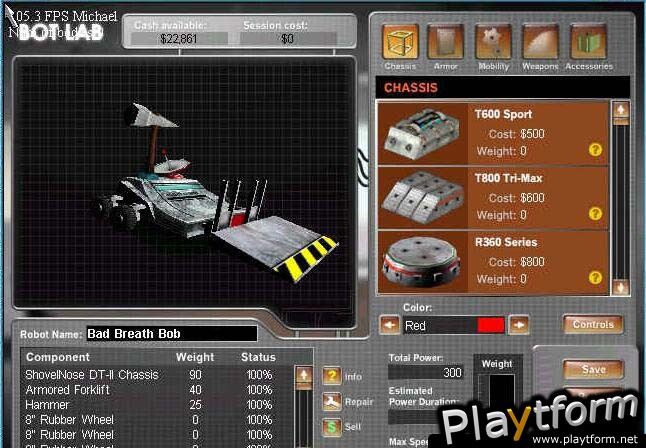Click the Info question-mark icon
The height and width of the screenshot is (448, 646).
point(332,376)
